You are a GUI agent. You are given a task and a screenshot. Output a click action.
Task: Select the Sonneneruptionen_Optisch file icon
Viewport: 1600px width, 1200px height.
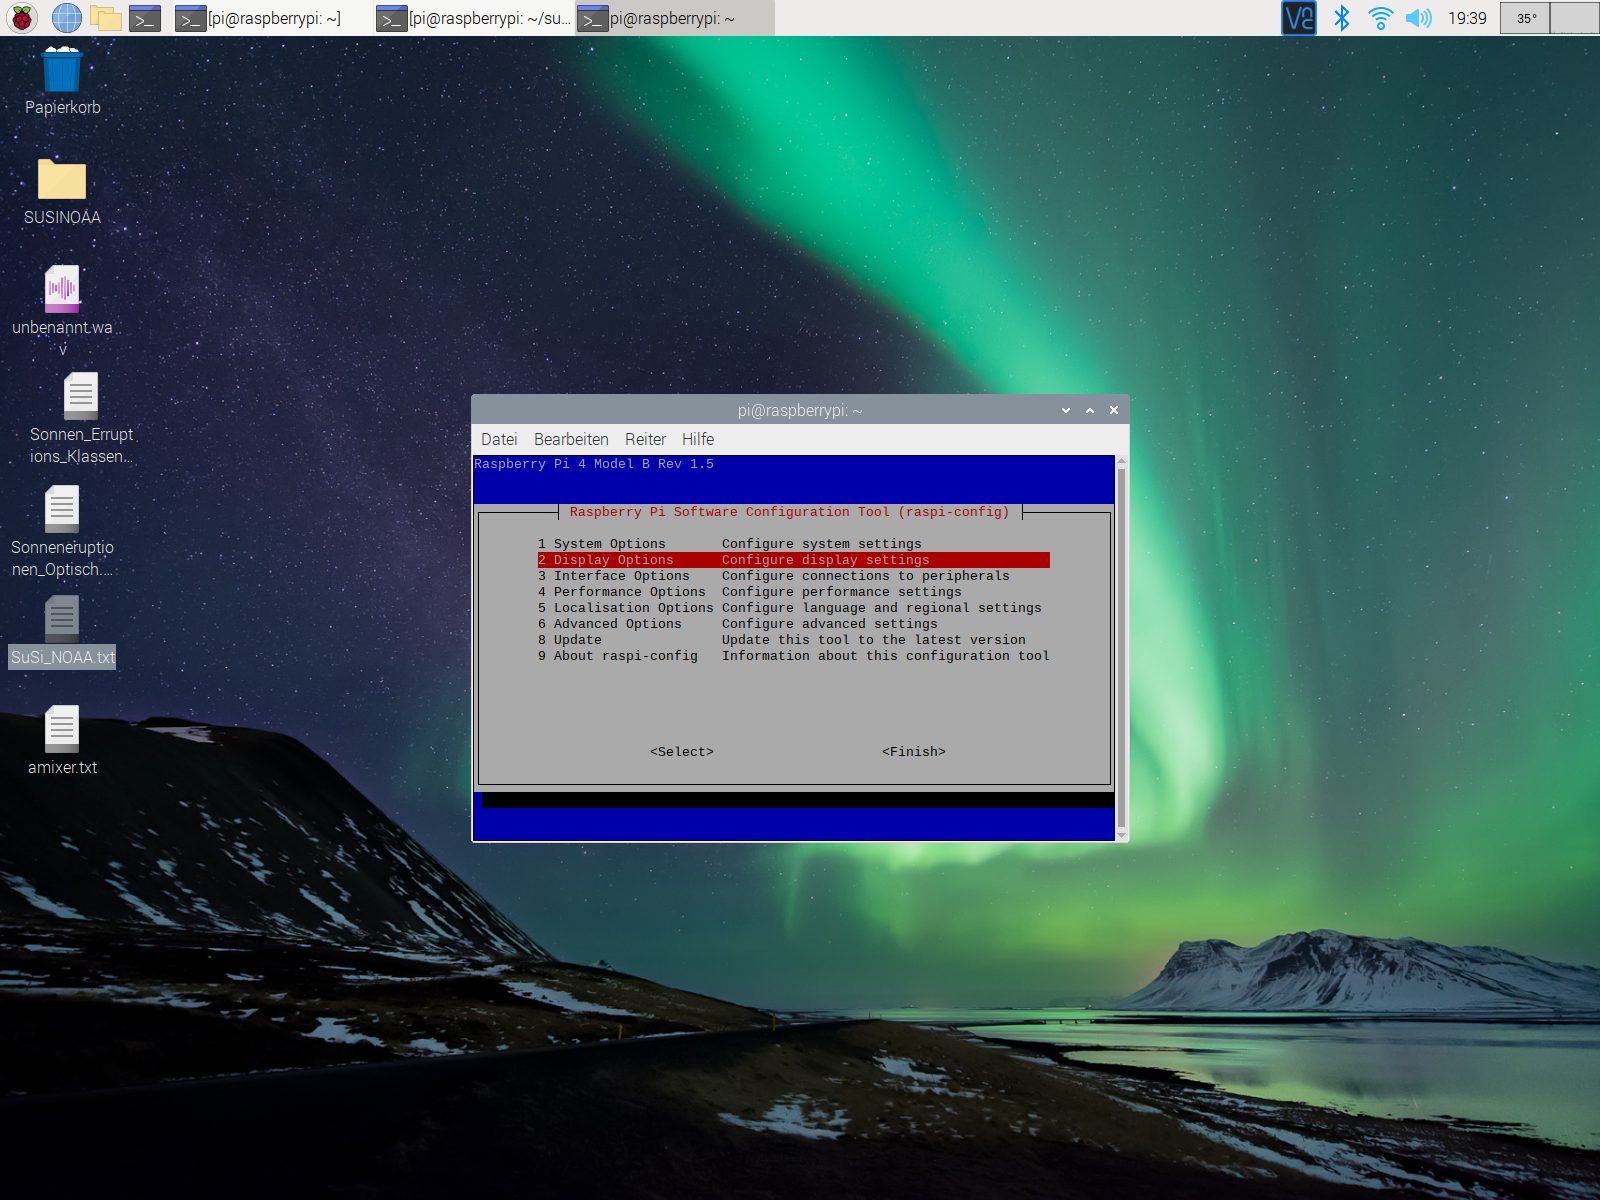[62, 531]
